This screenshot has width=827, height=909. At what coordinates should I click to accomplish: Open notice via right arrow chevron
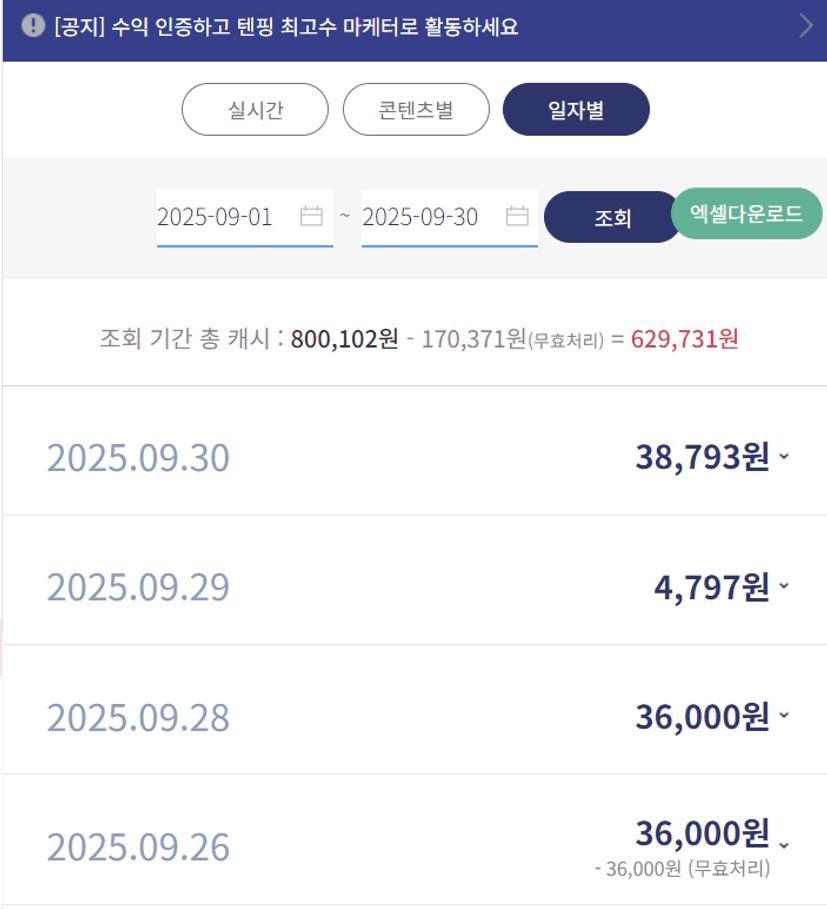(806, 26)
